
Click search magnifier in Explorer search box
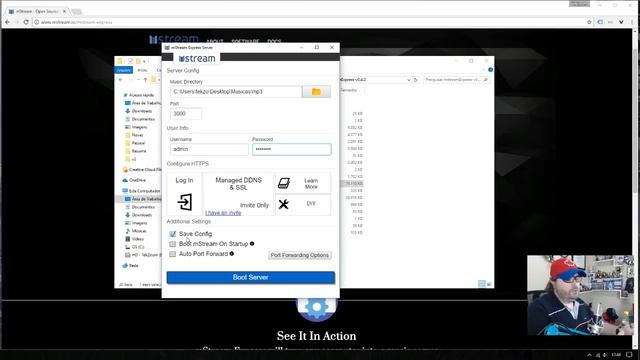(x=485, y=80)
